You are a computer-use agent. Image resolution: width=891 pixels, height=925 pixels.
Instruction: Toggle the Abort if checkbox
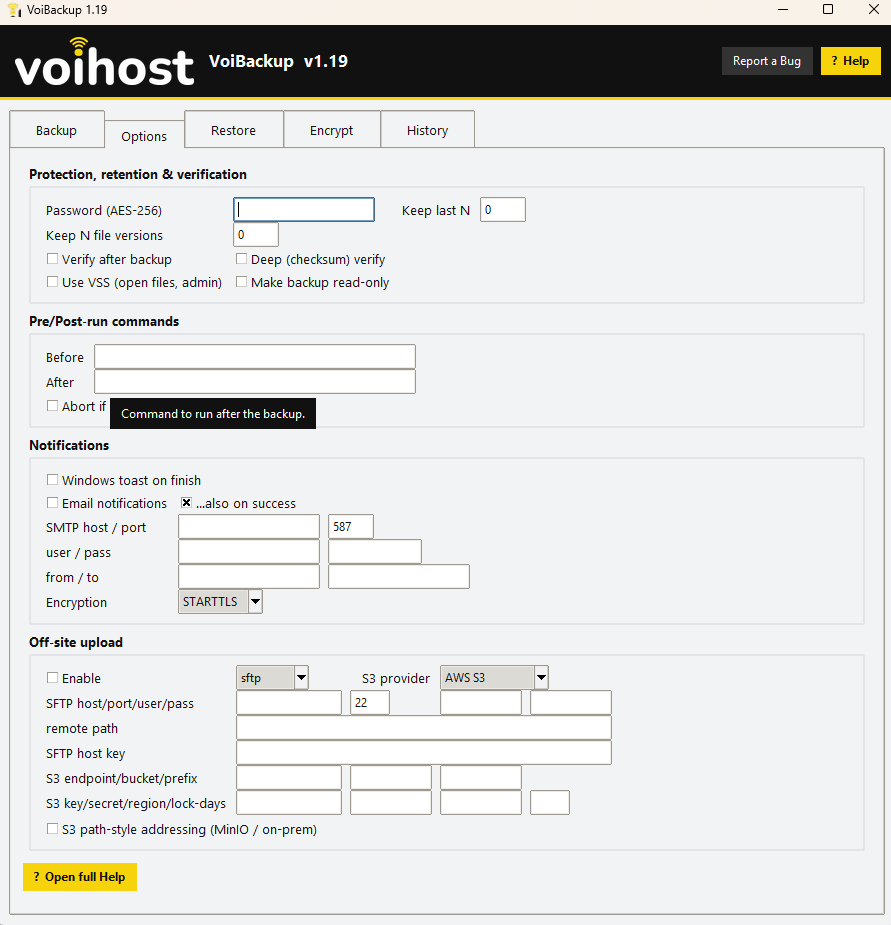(x=53, y=406)
